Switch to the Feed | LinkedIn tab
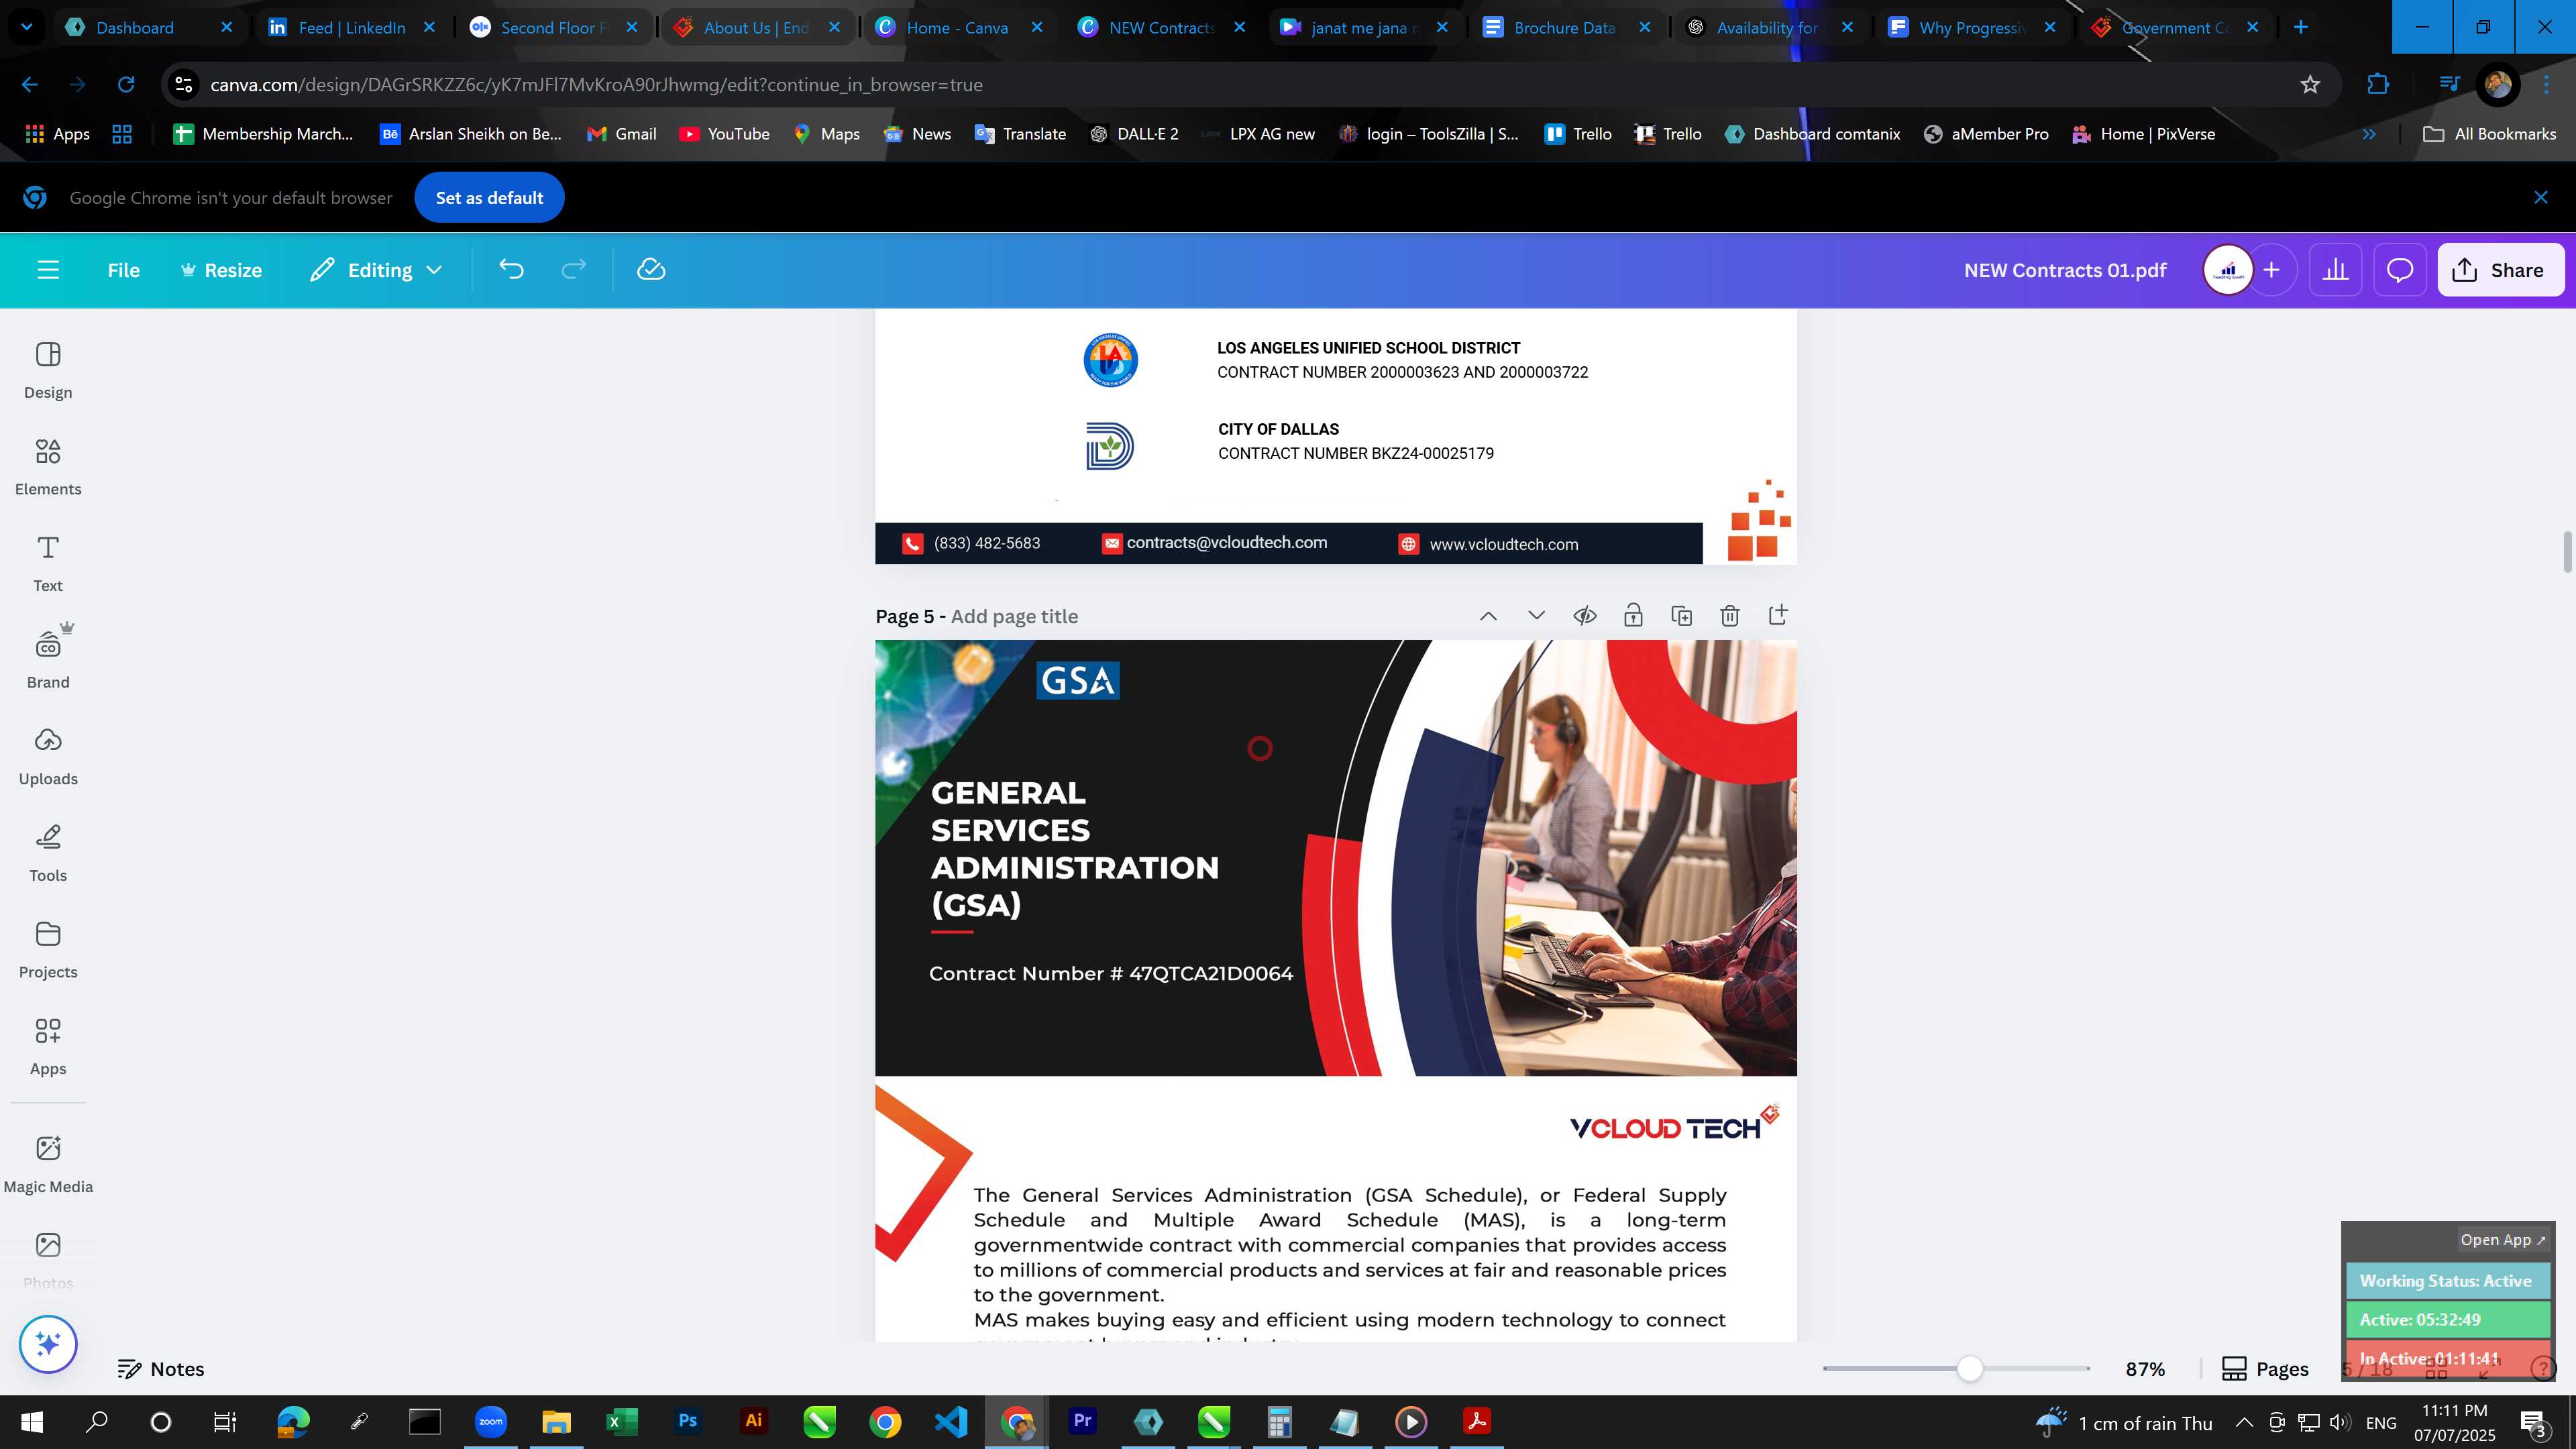 click(x=351, y=27)
